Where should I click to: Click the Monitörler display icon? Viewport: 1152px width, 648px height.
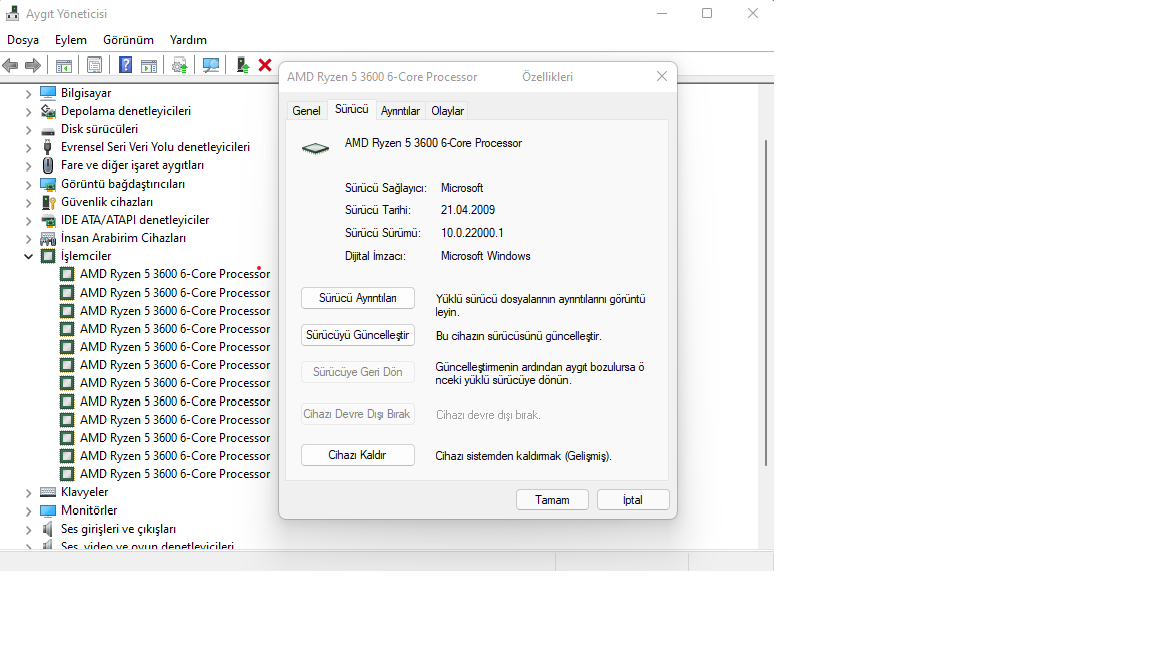click(48, 511)
